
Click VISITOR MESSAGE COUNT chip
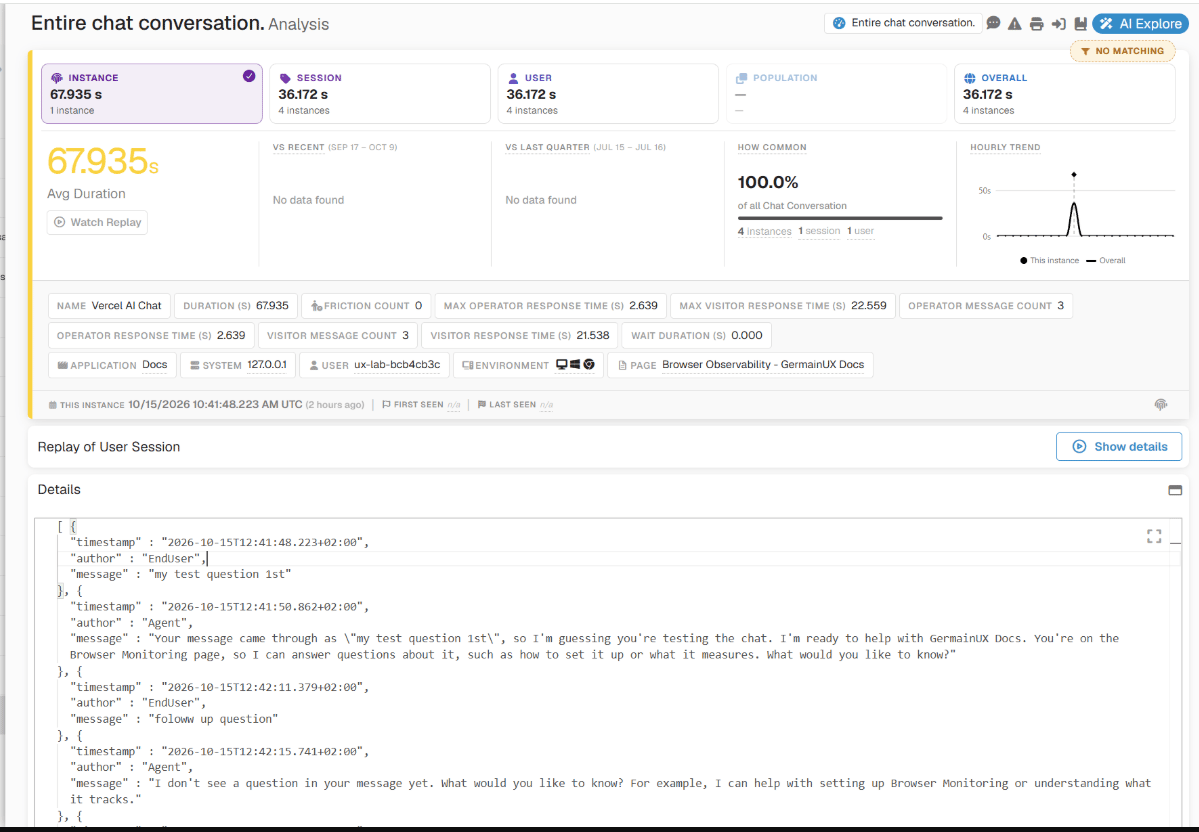pos(338,336)
